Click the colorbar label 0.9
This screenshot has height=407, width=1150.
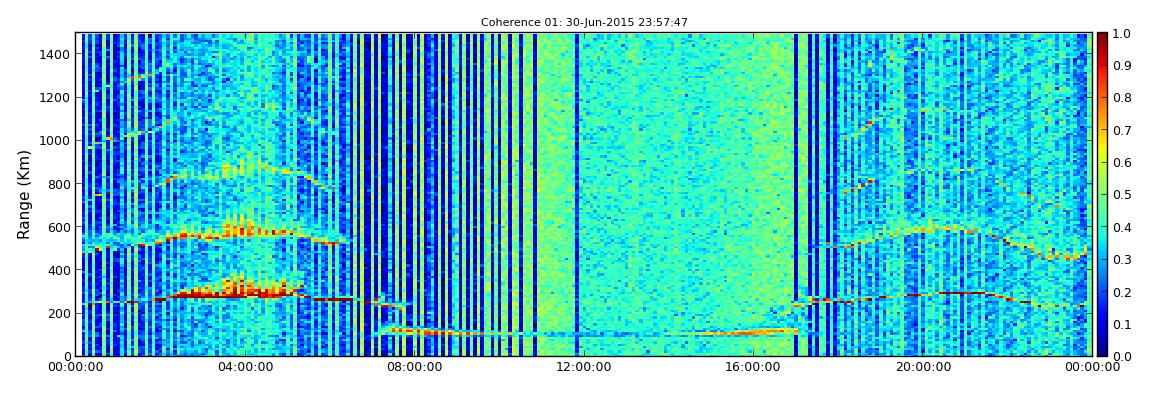(x=1122, y=66)
